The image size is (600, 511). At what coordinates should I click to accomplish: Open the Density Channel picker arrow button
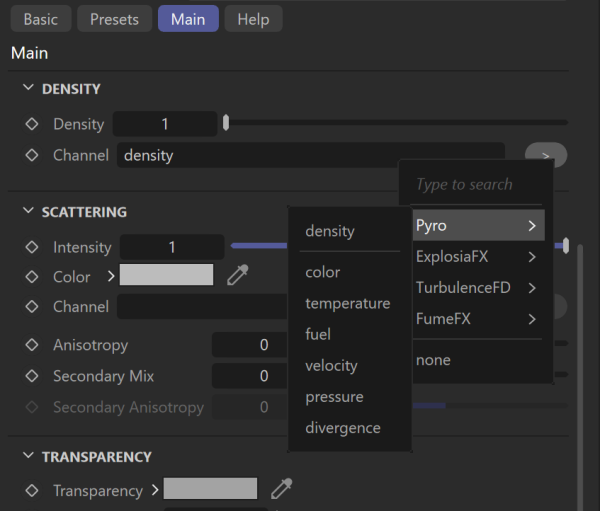point(546,155)
